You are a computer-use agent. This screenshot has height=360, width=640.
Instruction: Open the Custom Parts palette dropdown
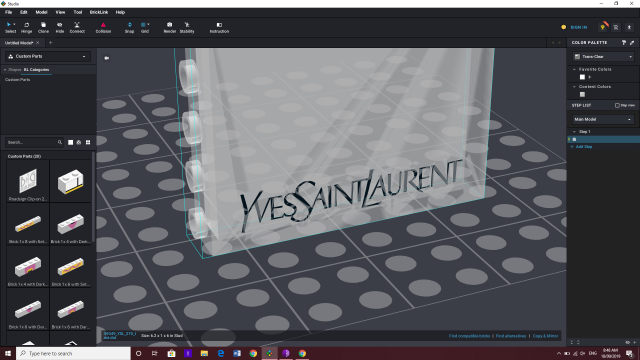click(x=48, y=56)
